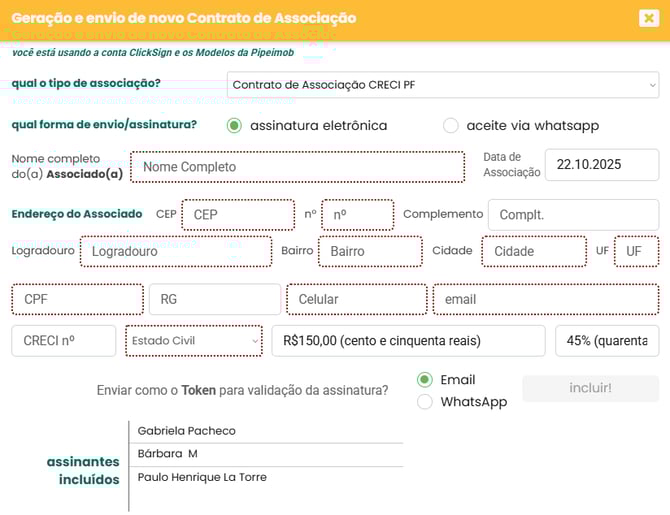Select signer Gabriela Pacheco in the list

[x=187, y=431]
